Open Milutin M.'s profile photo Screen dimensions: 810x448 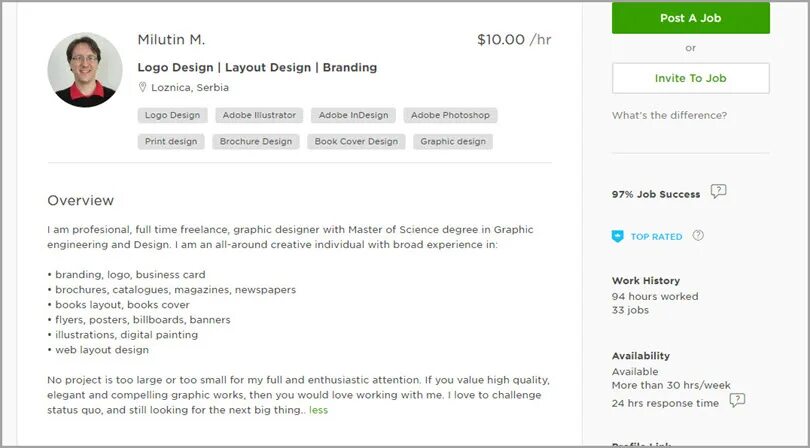85,70
